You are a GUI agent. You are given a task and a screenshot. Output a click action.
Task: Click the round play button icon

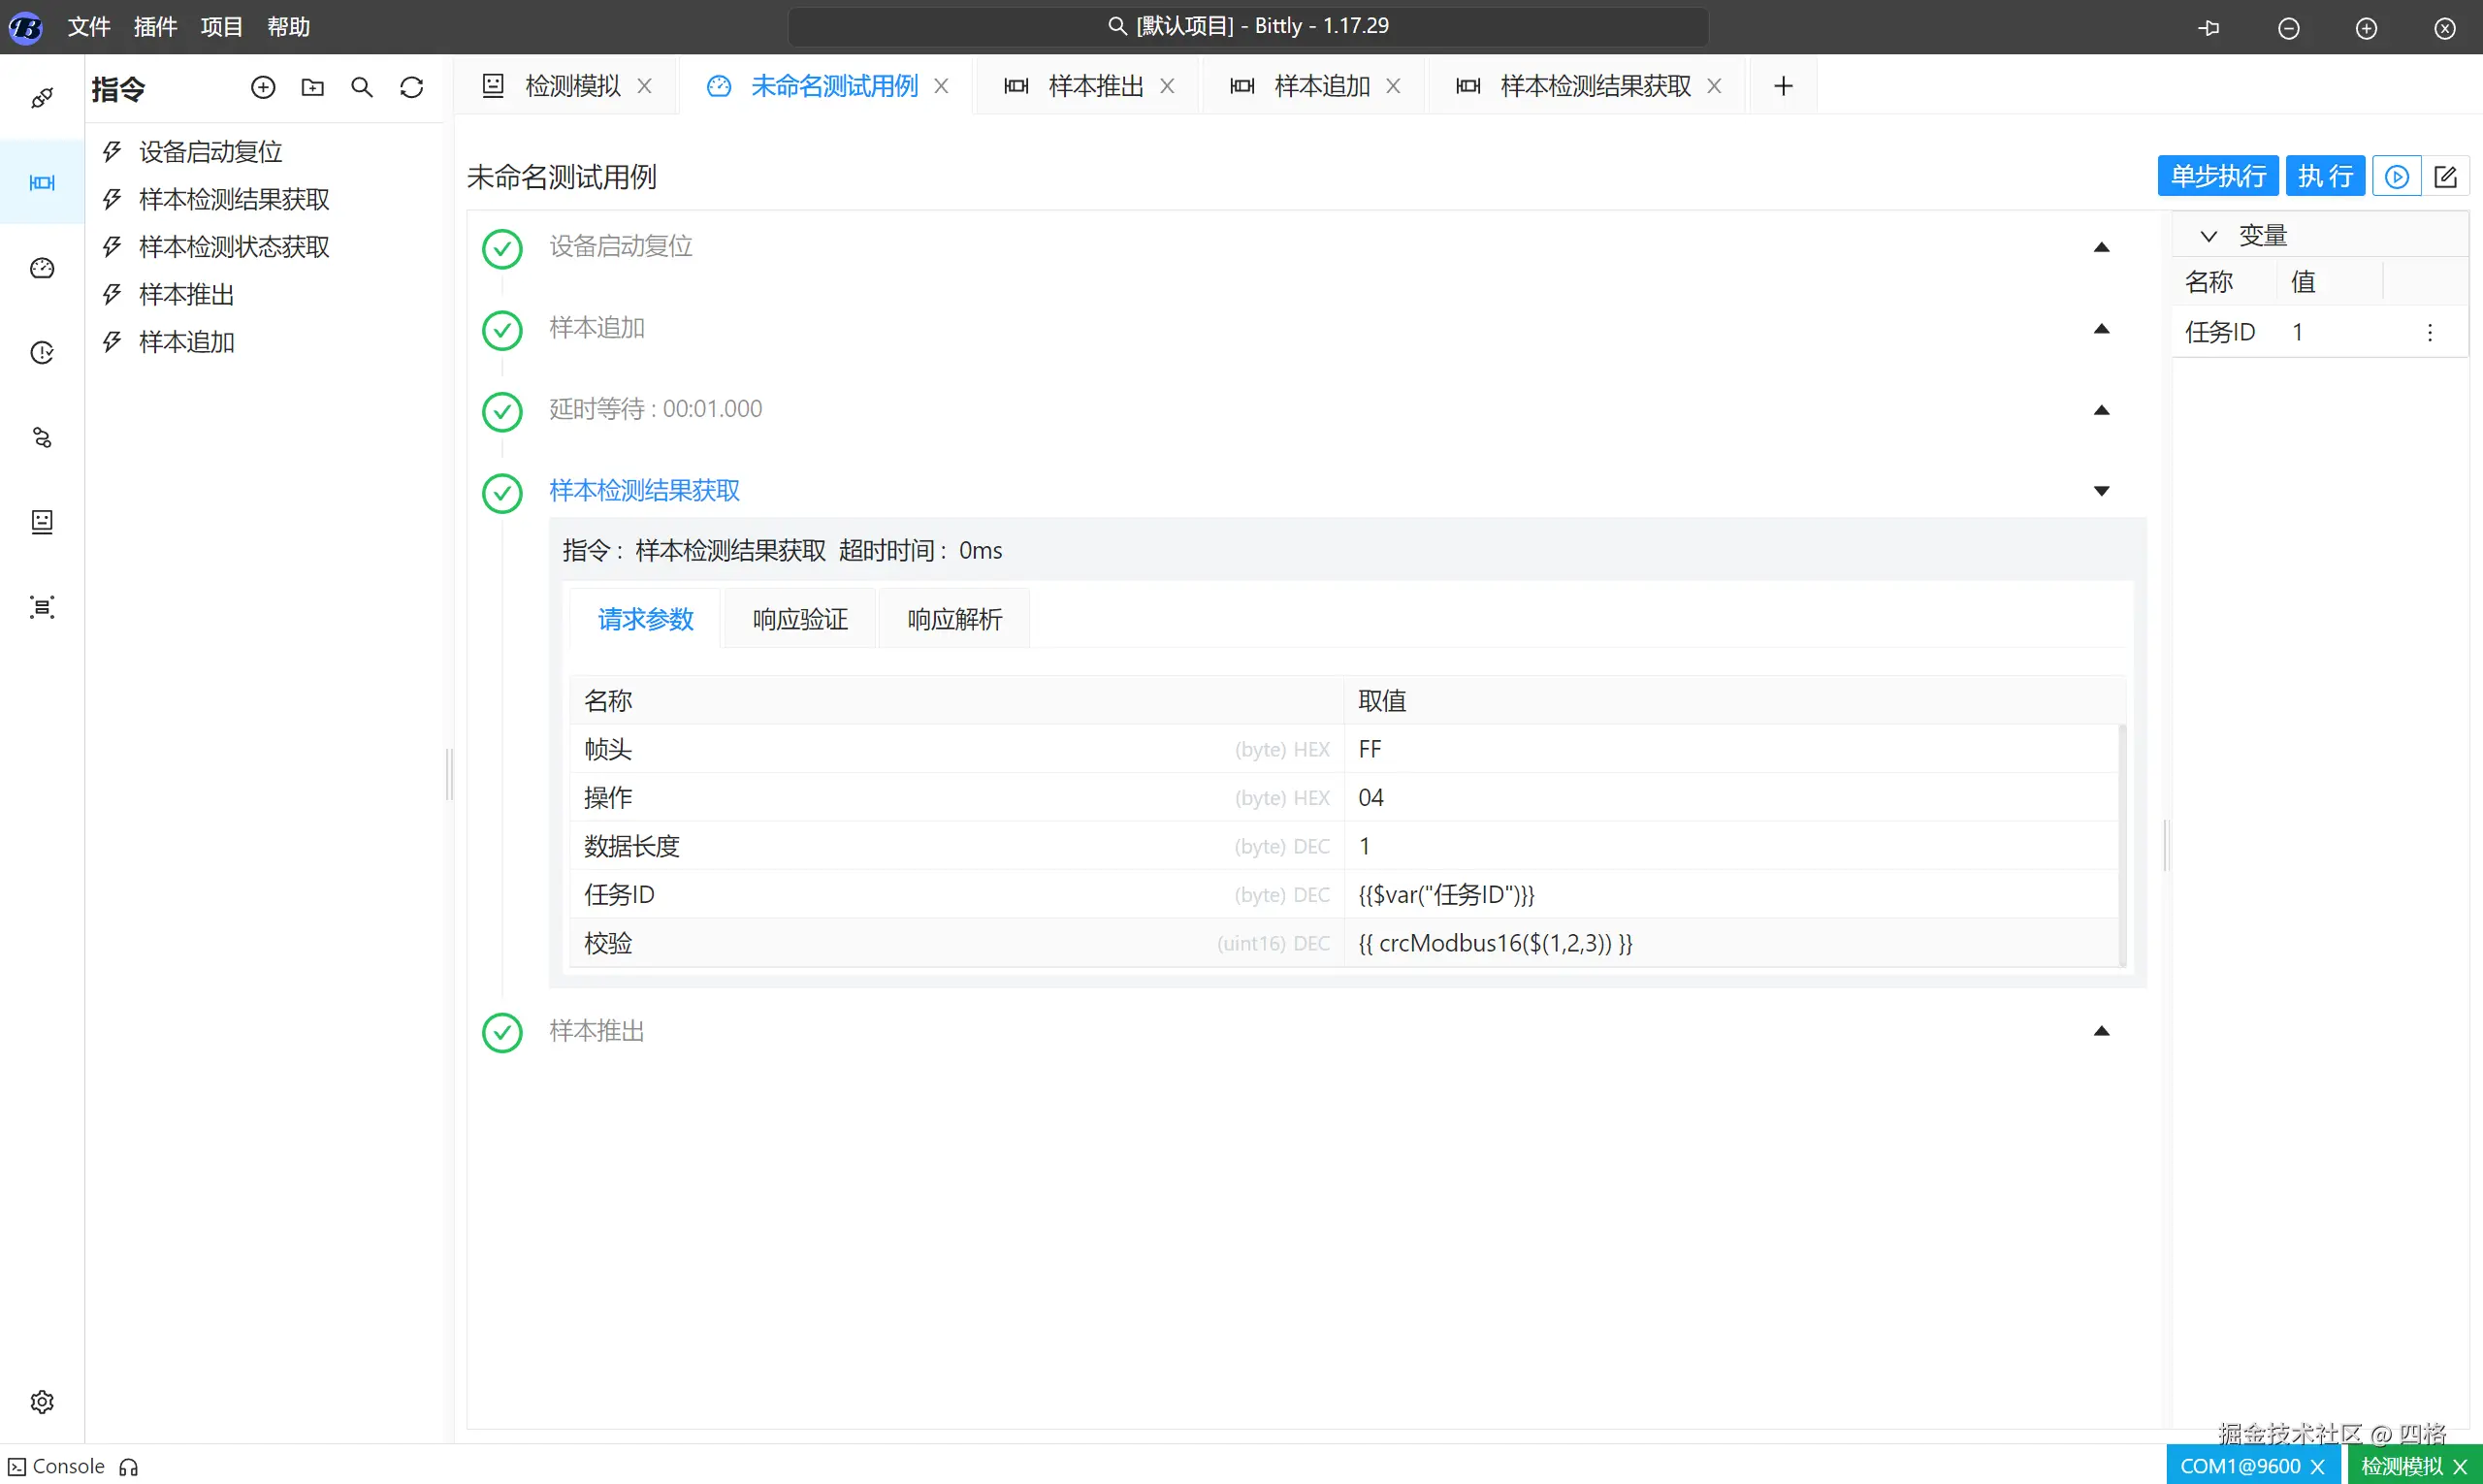(x=2397, y=177)
